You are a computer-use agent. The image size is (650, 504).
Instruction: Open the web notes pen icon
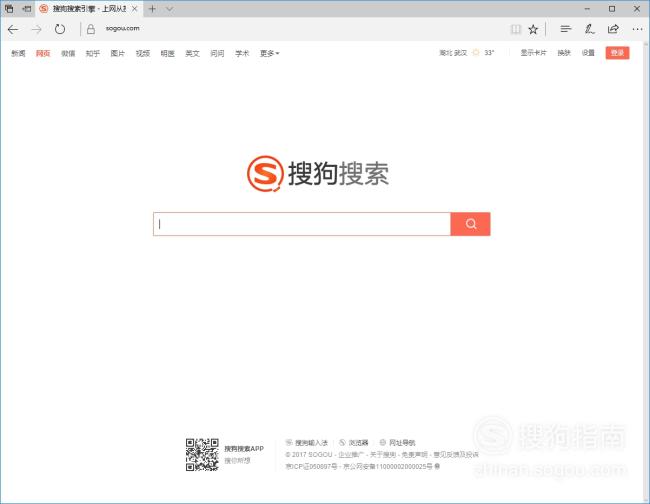pos(589,29)
